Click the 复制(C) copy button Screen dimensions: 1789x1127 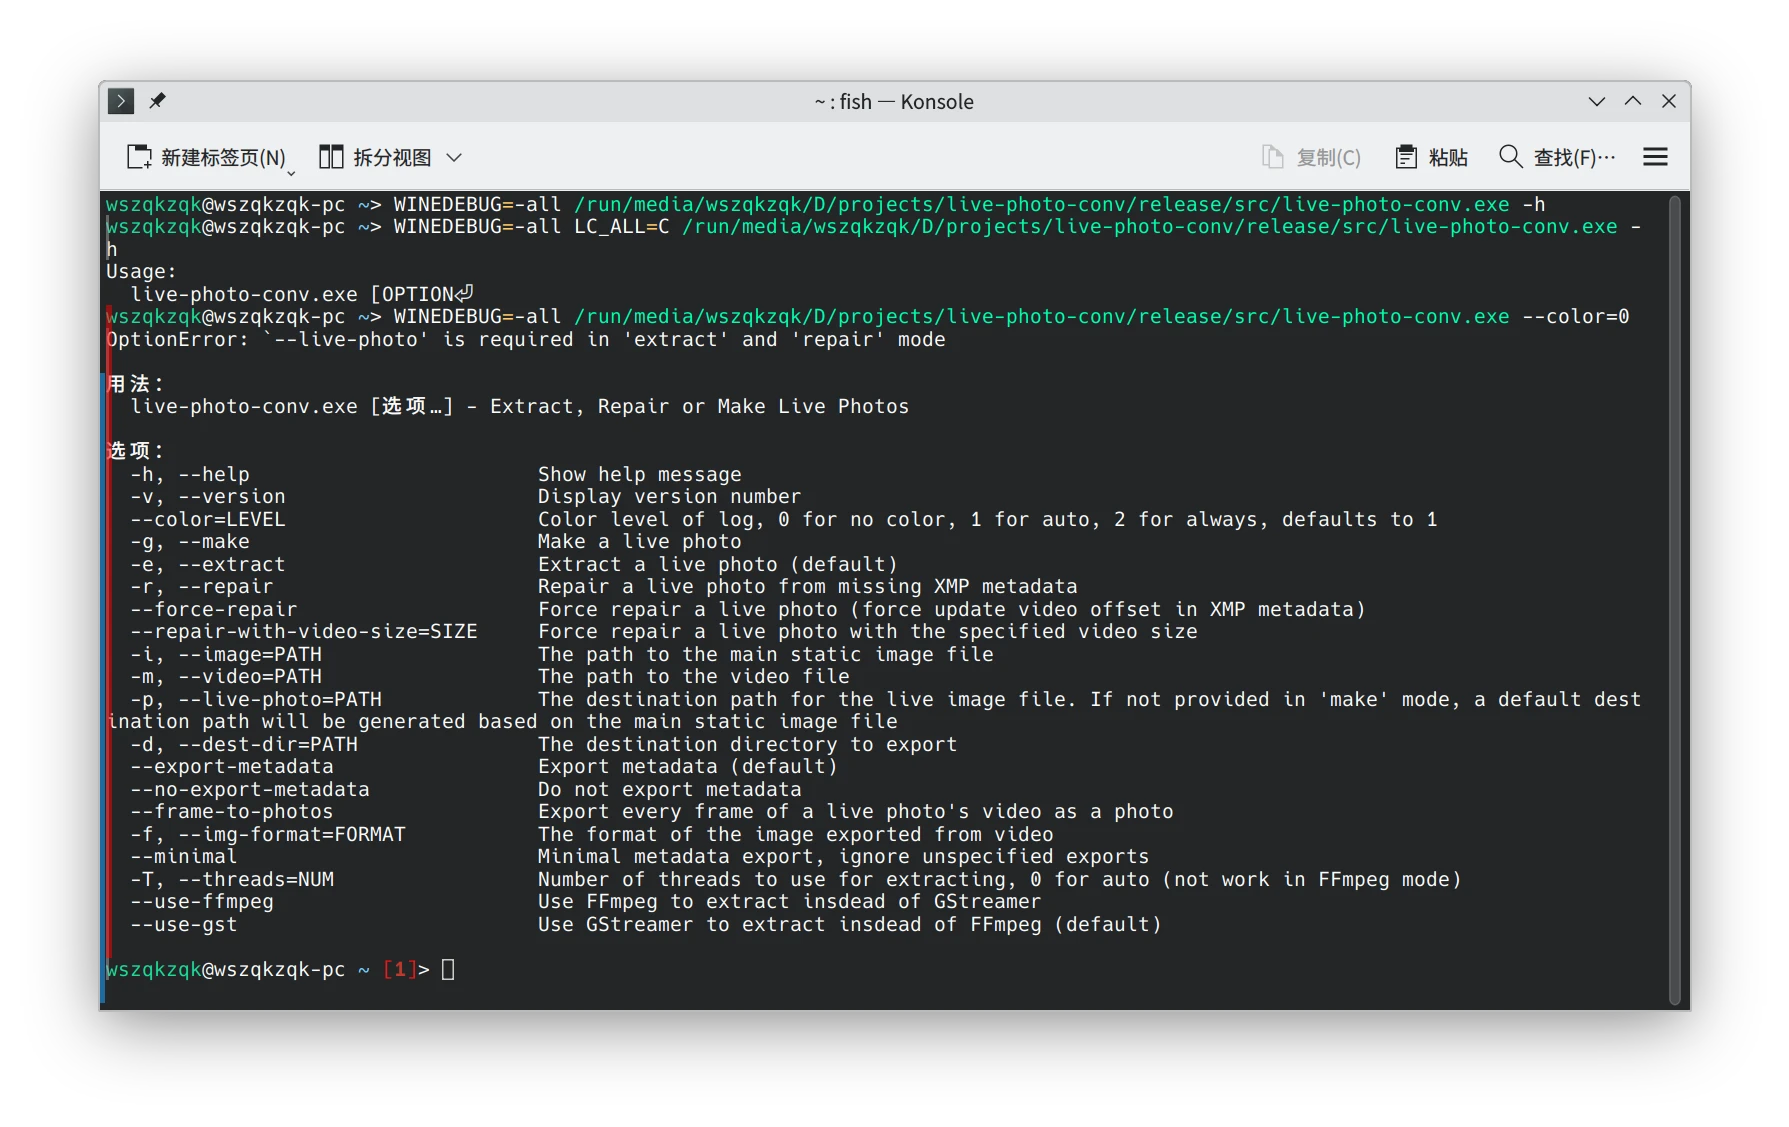coord(1311,157)
